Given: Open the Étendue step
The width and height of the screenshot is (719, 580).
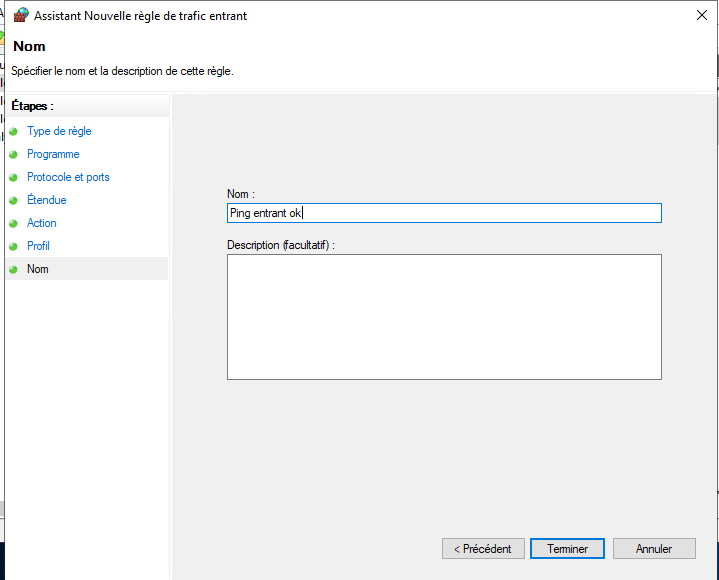Looking at the screenshot, I should (x=47, y=200).
